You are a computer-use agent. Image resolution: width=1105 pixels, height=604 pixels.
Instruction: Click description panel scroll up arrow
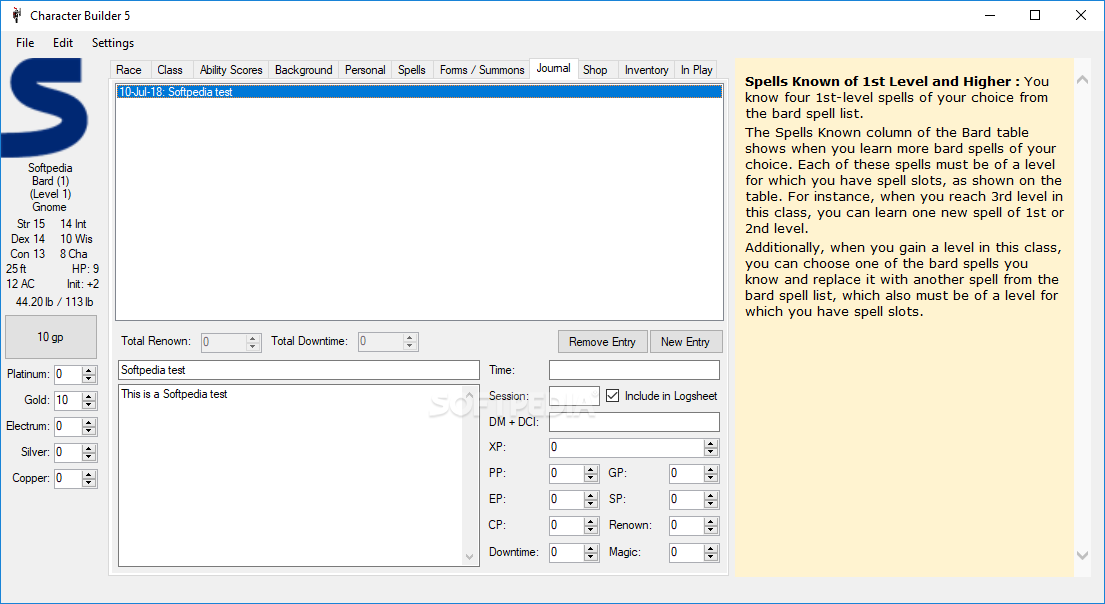pyautogui.click(x=1082, y=80)
